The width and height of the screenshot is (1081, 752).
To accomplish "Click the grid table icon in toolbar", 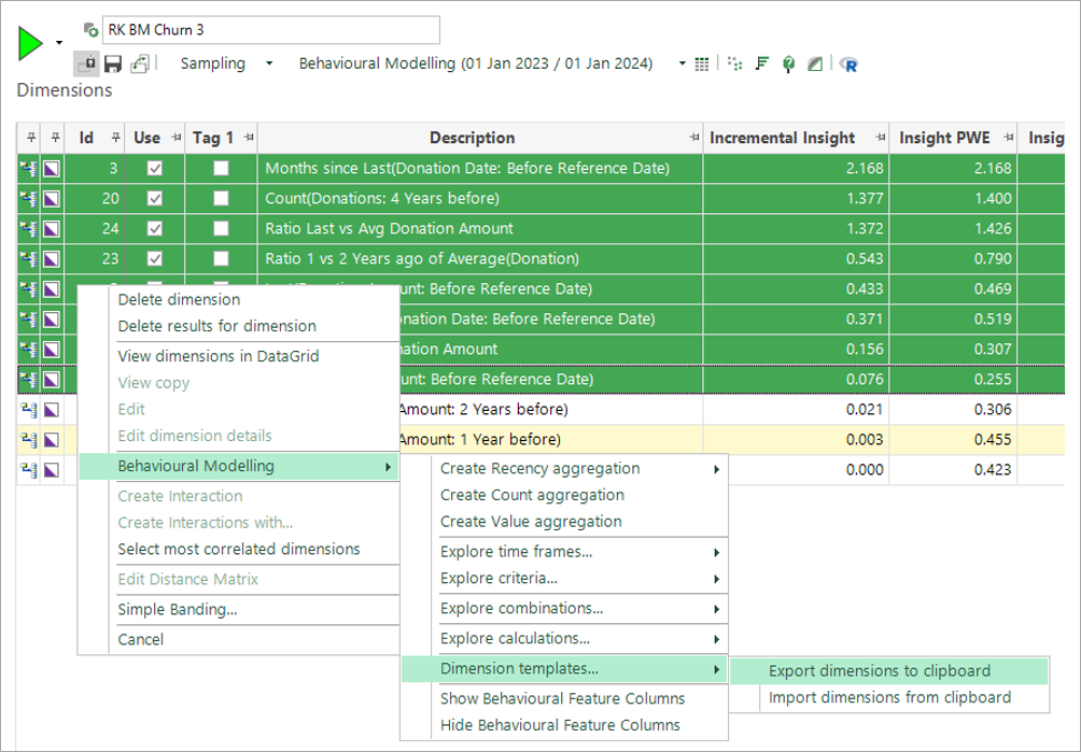I will [702, 64].
